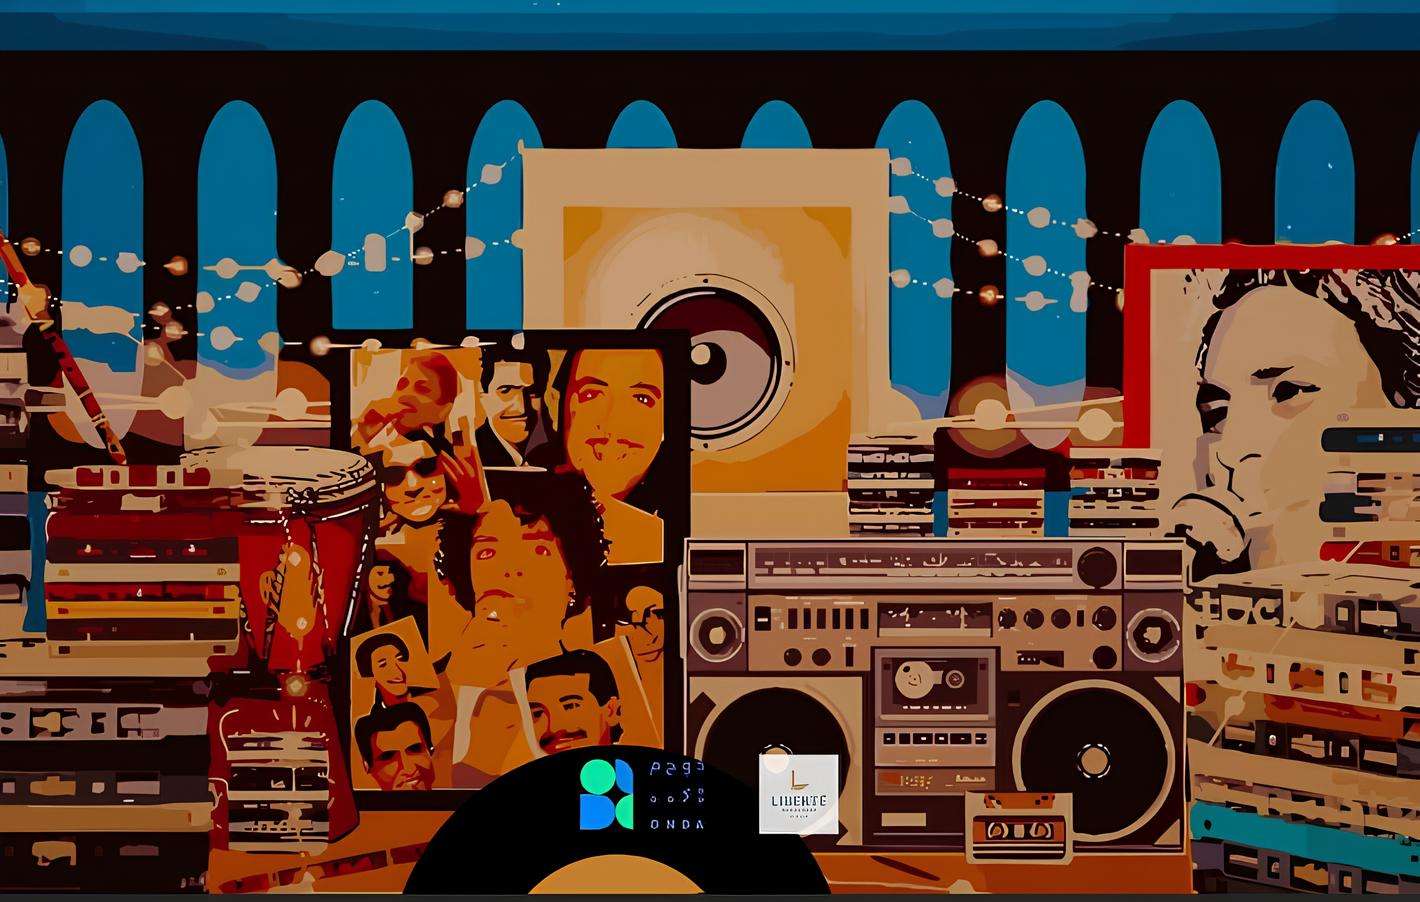Screen dimensions: 1420x902
Task: Click the white Liberté logo badge
Action: click(798, 794)
